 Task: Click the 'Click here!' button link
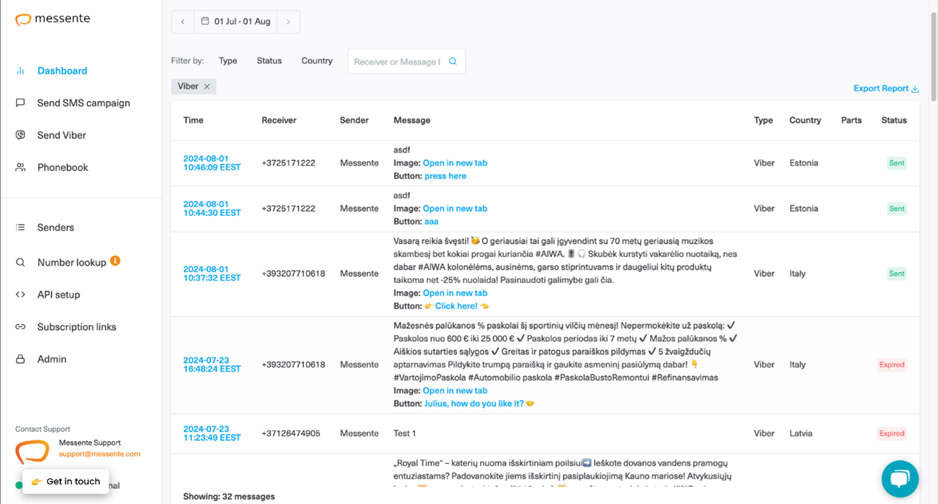point(456,306)
